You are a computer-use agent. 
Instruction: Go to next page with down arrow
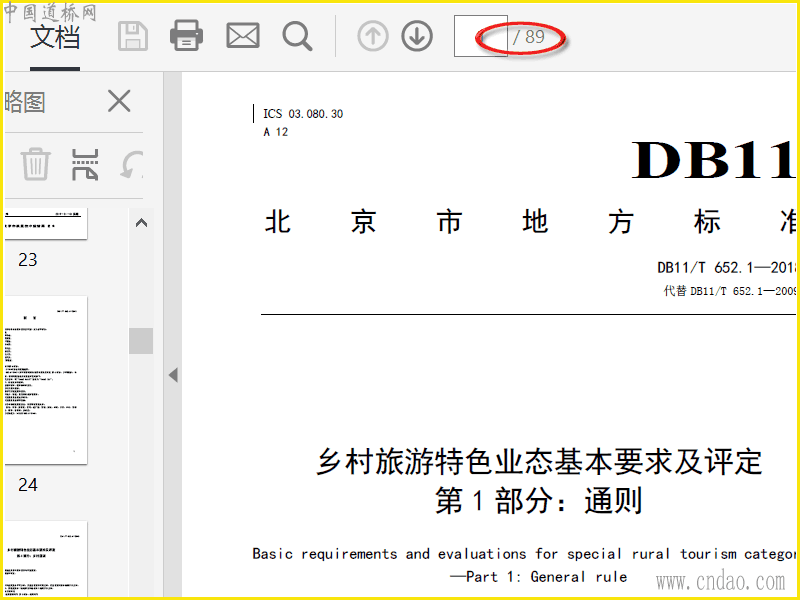[417, 37]
